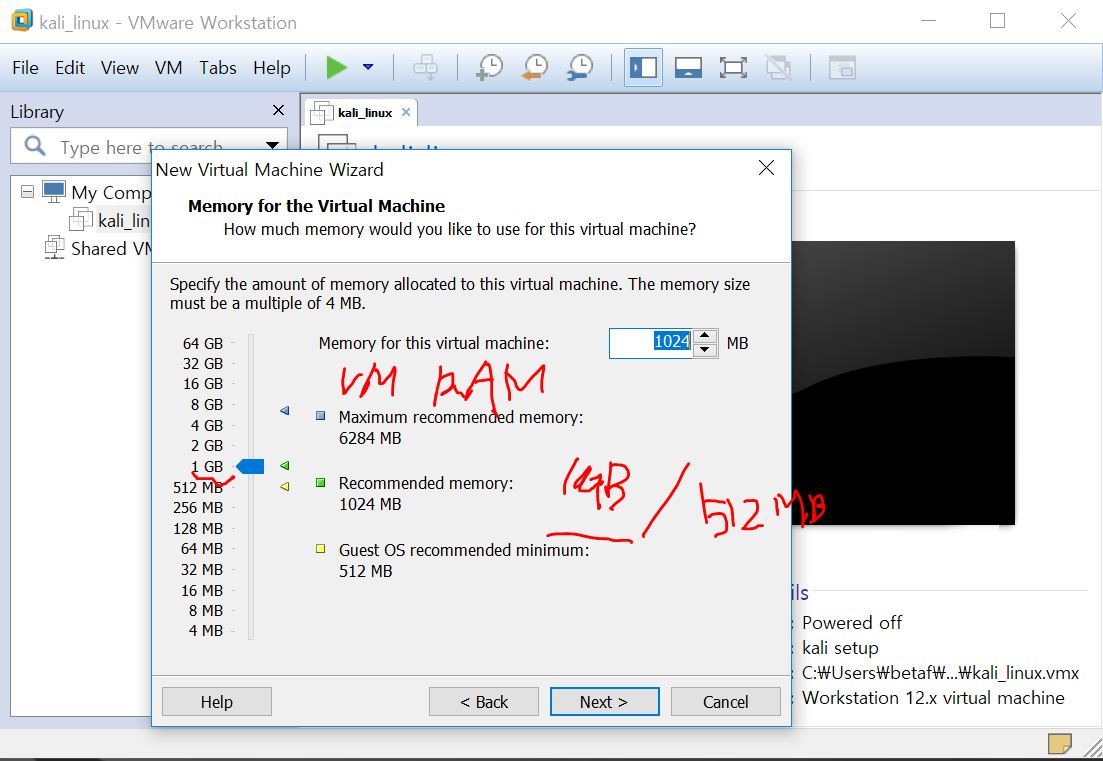Close the New Virtual Machine Wizard
The width and height of the screenshot is (1103, 761).
767,167
